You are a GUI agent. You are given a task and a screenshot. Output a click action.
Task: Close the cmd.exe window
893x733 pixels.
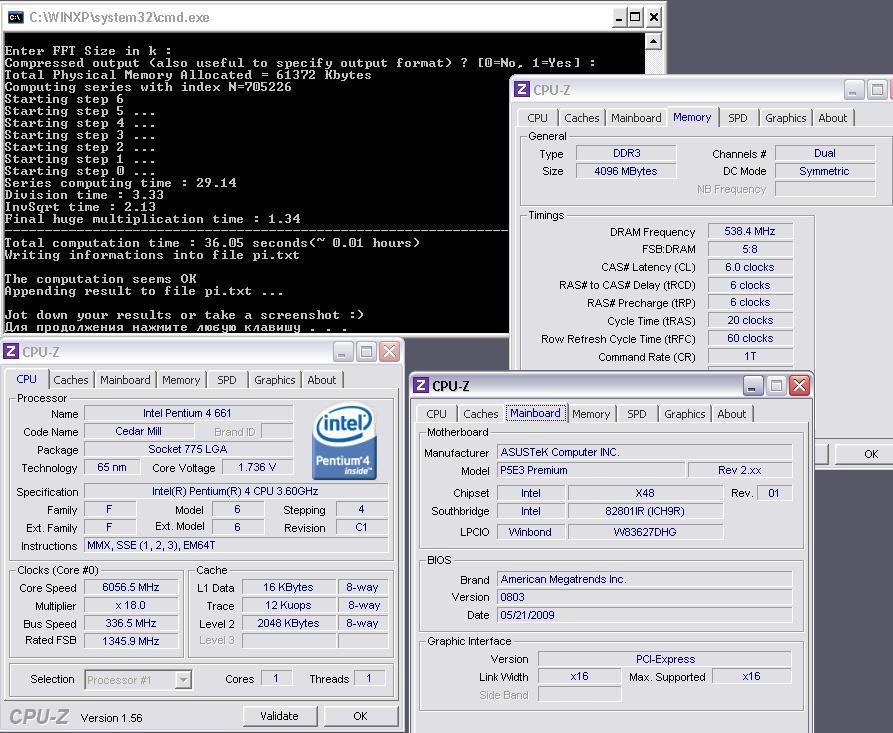(x=654, y=18)
